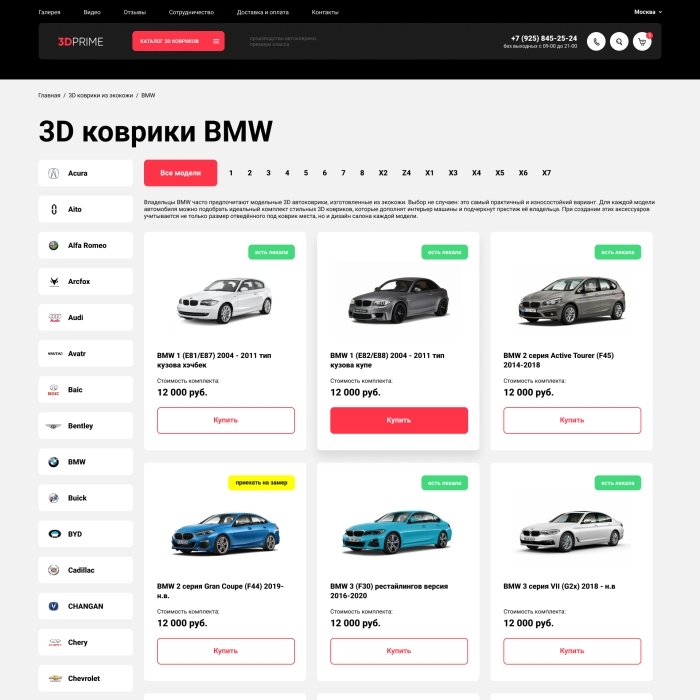The width and height of the screenshot is (700, 700).
Task: Click the CHANGAN brand logo
Action: pyautogui.click(x=54, y=606)
